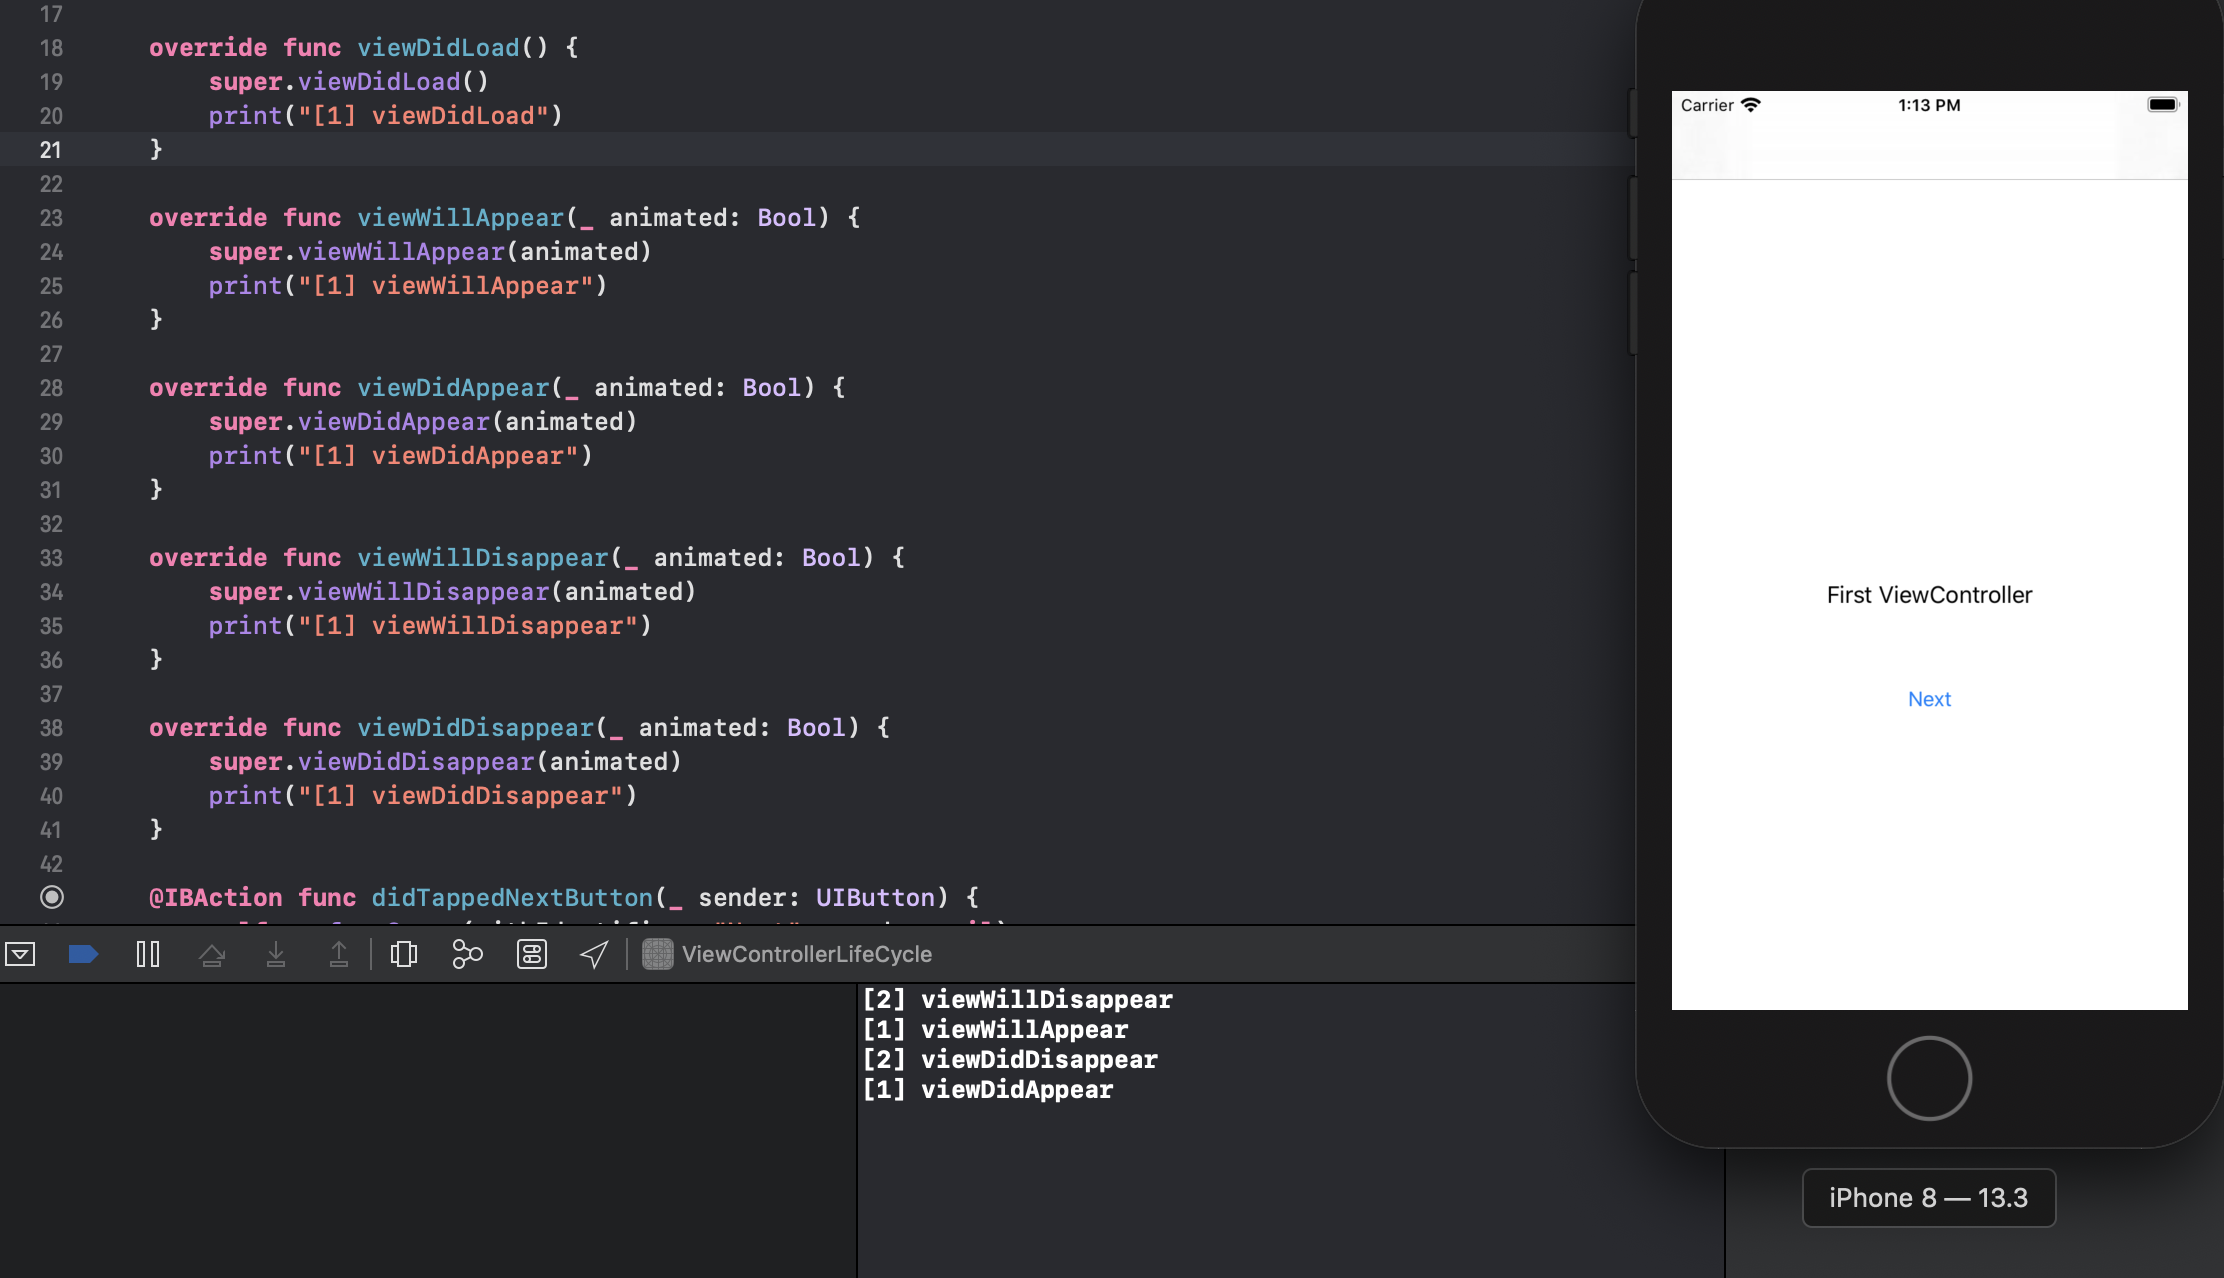This screenshot has width=2224, height=1278.
Task: Open the Debug Memory Graph icon
Action: (x=467, y=954)
